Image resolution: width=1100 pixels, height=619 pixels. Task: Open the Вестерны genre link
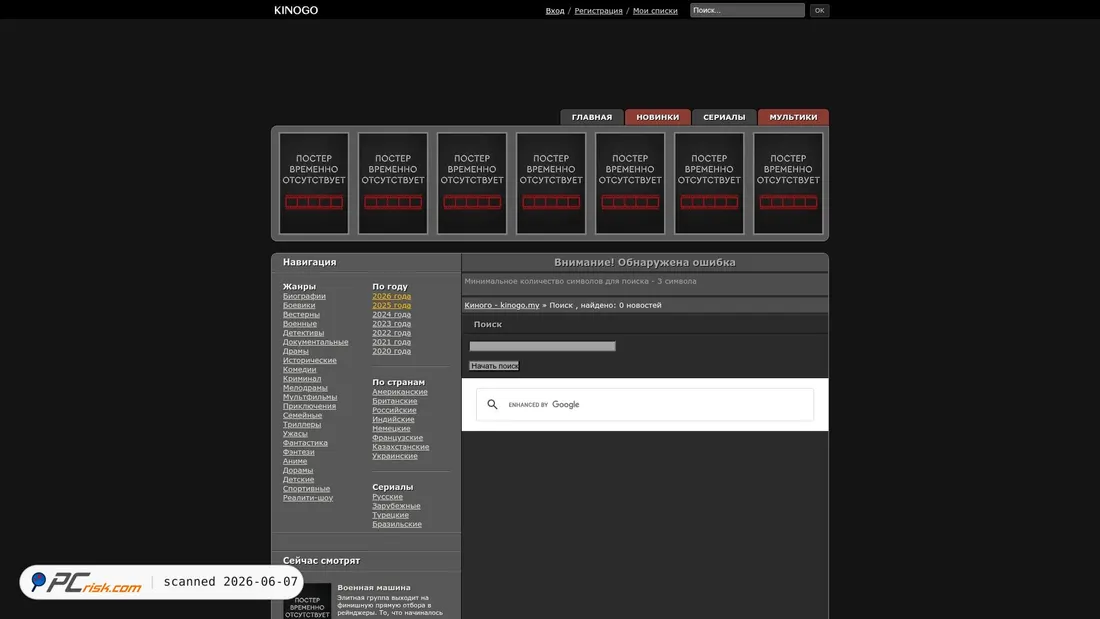tap(301, 314)
